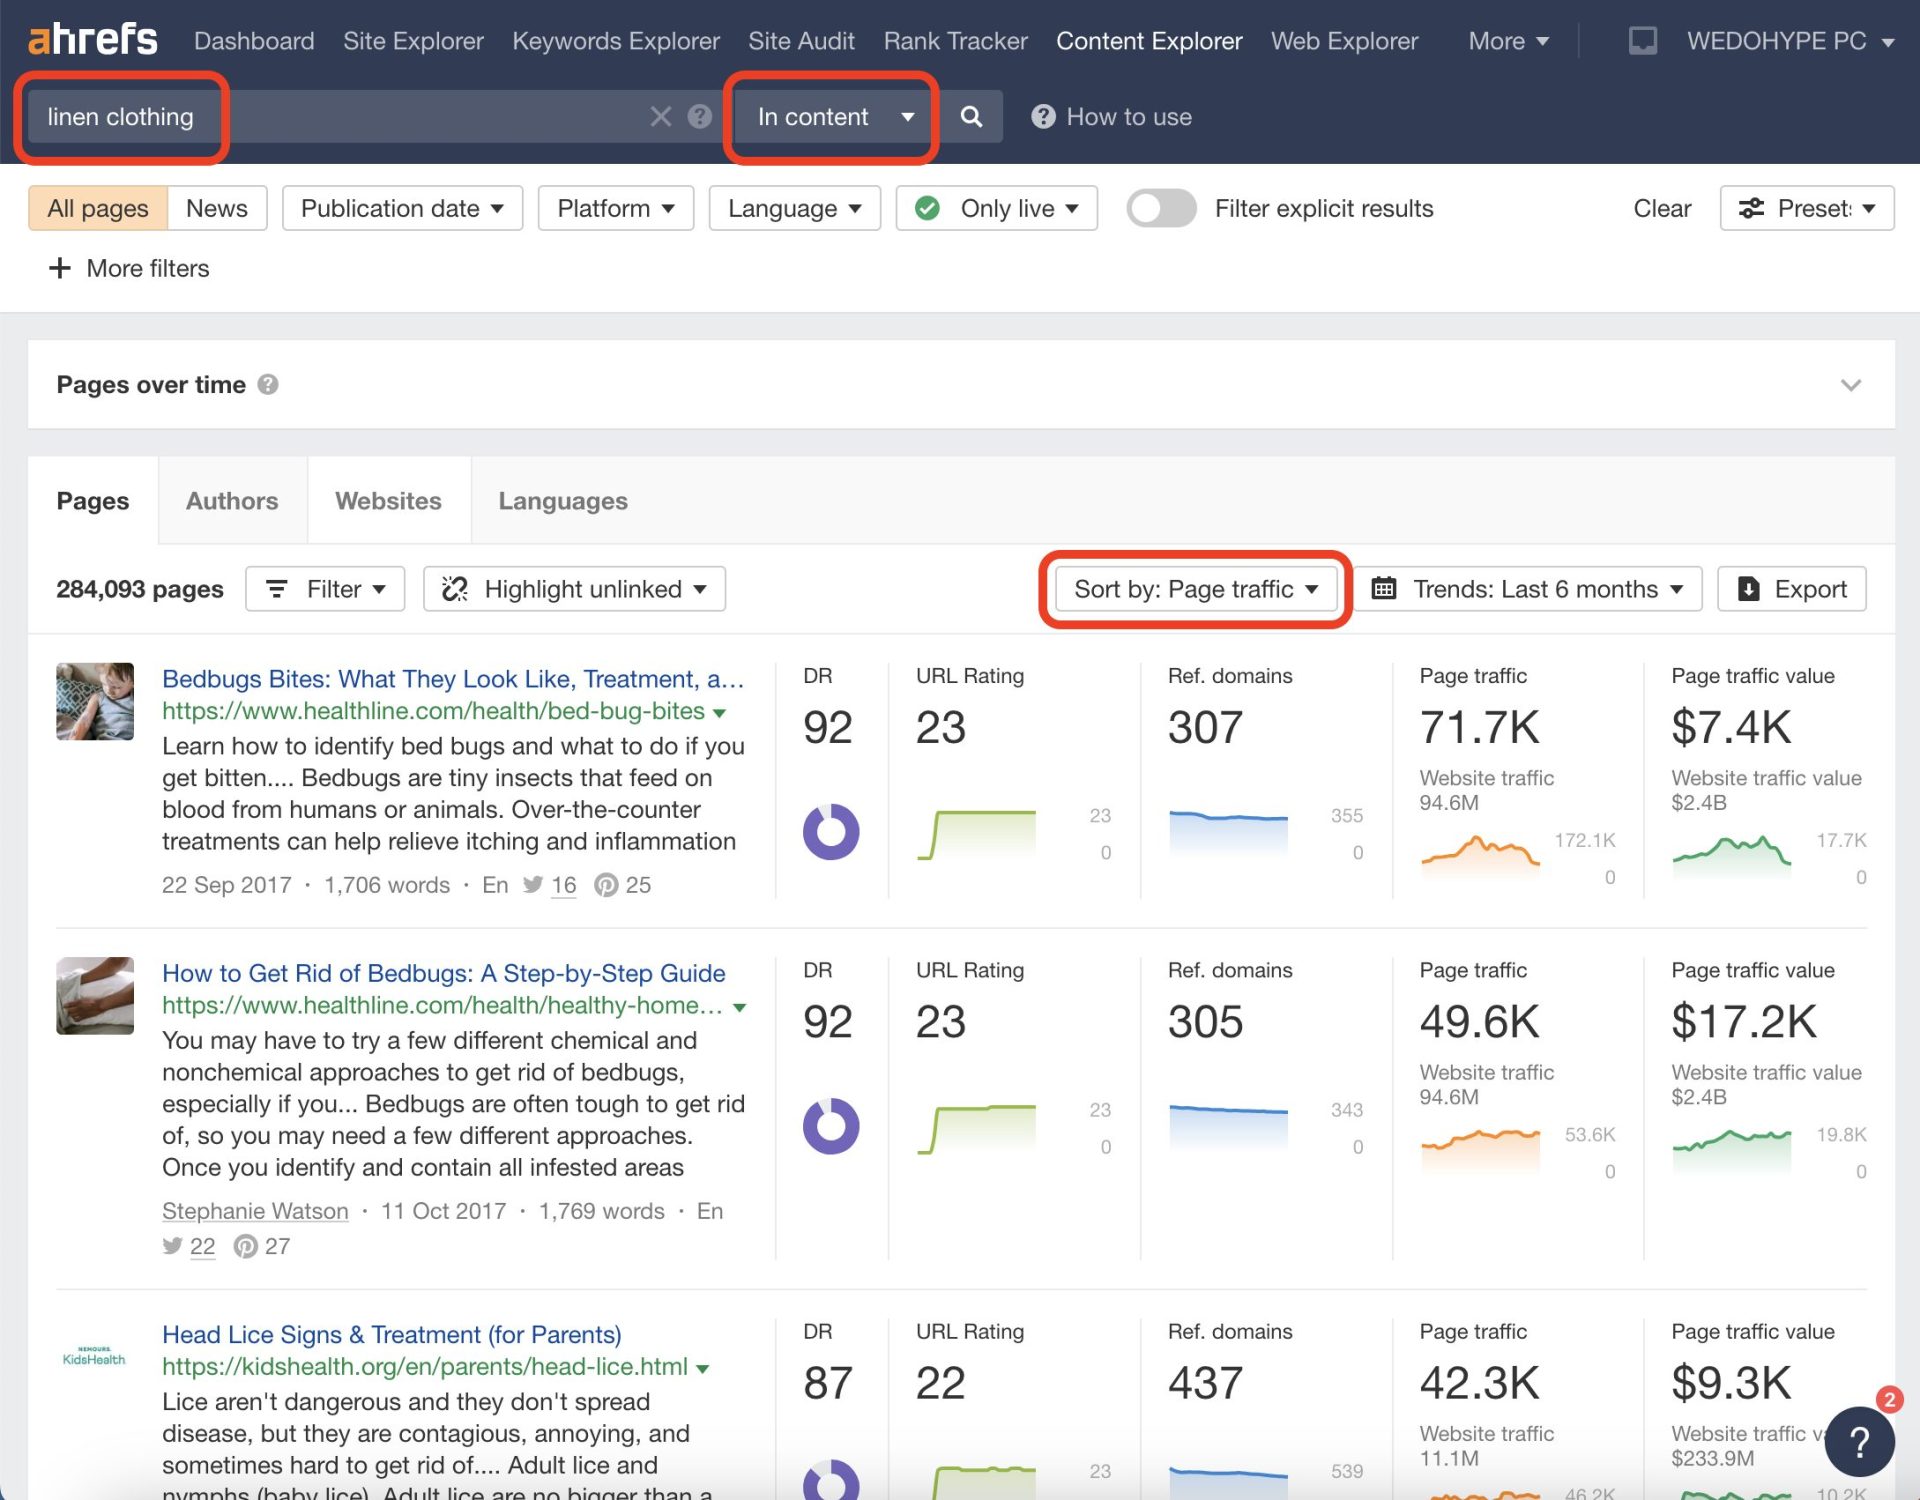Click Twitter shares count 16
The width and height of the screenshot is (1920, 1500).
(x=564, y=885)
